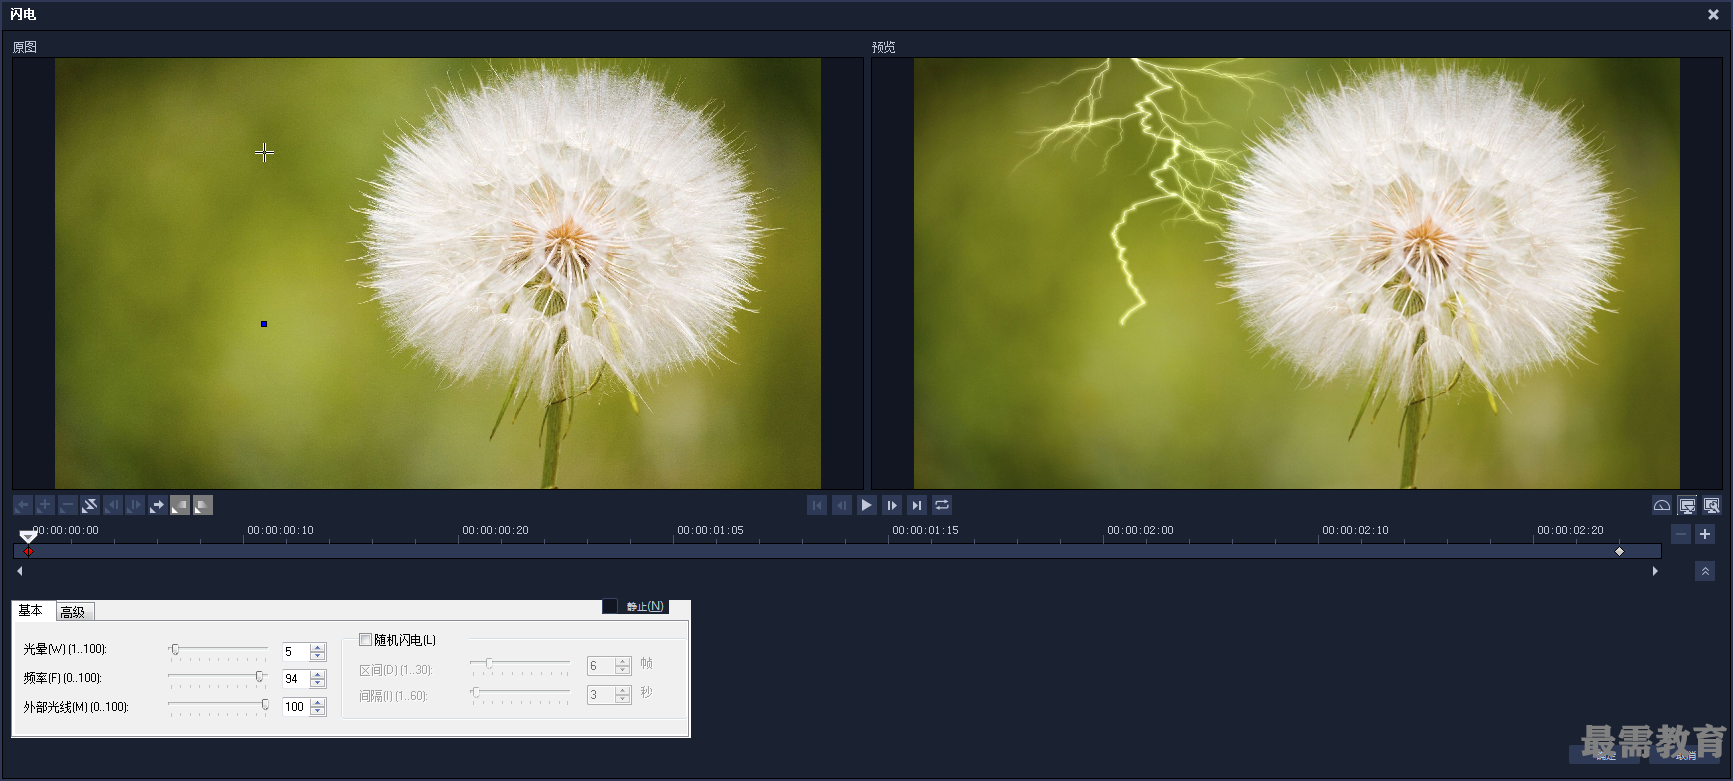Viewport: 1733px width, 781px height.
Task: Close the 闪电 dialog window
Action: coord(1713,15)
